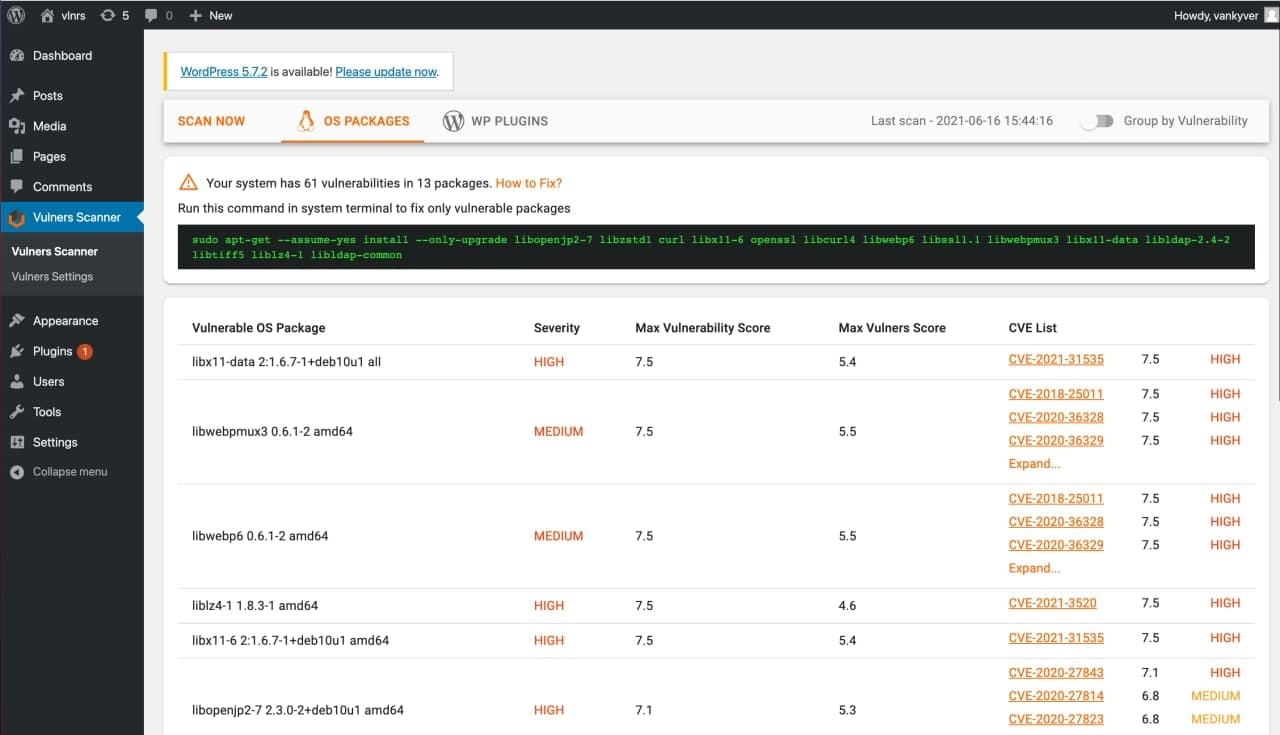Click the orange warning triangle icon
Screen dimensions: 1280x735
[x=188, y=182]
